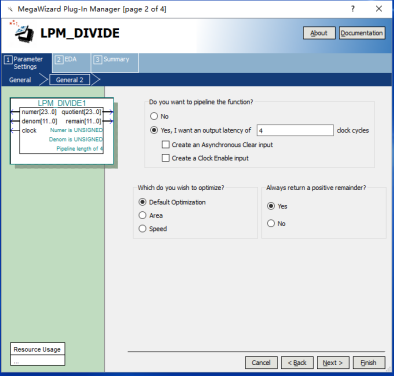Cancel the MegaWizard

(x=261, y=363)
